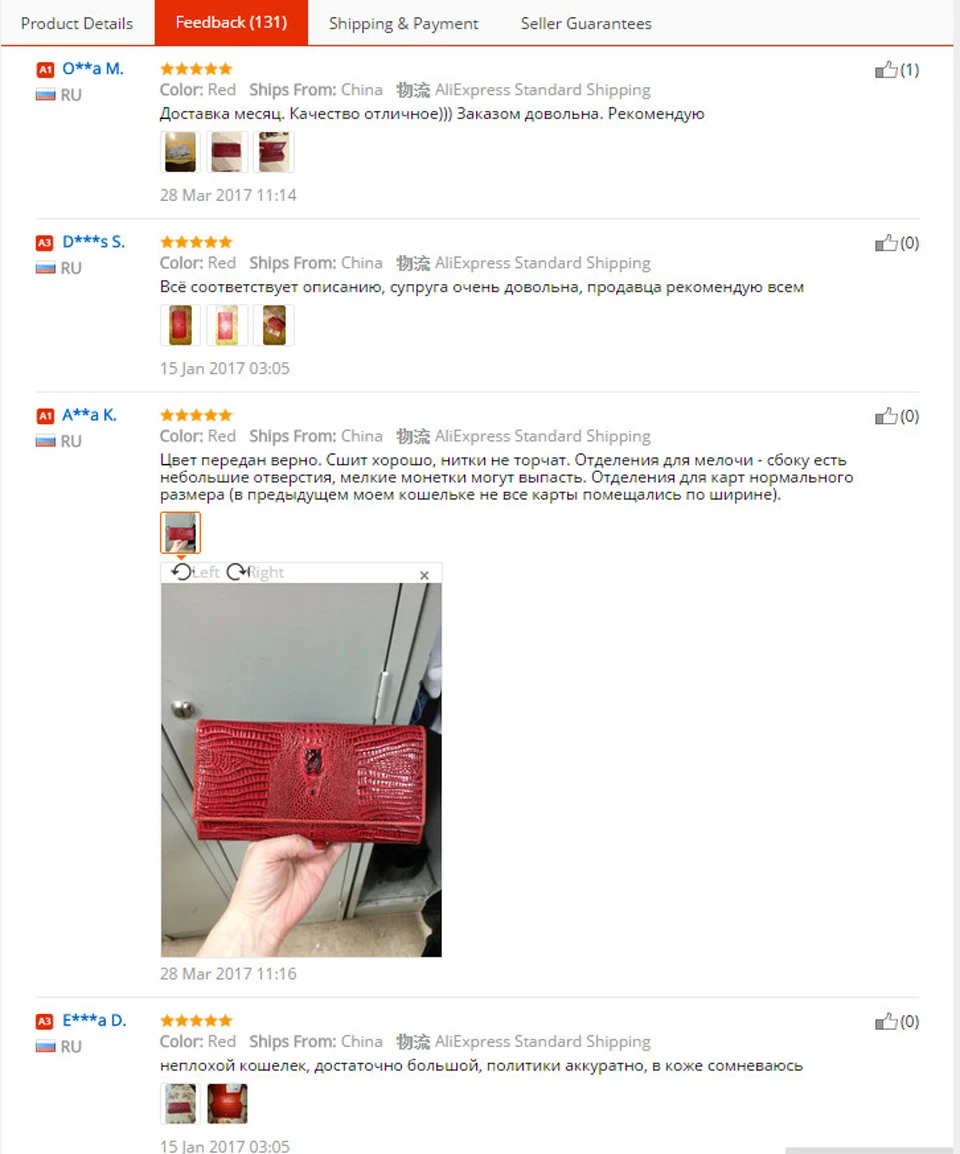This screenshot has height=1154, width=960.
Task: Click the A1 level badge beside O**a M.
Action: pos(45,70)
